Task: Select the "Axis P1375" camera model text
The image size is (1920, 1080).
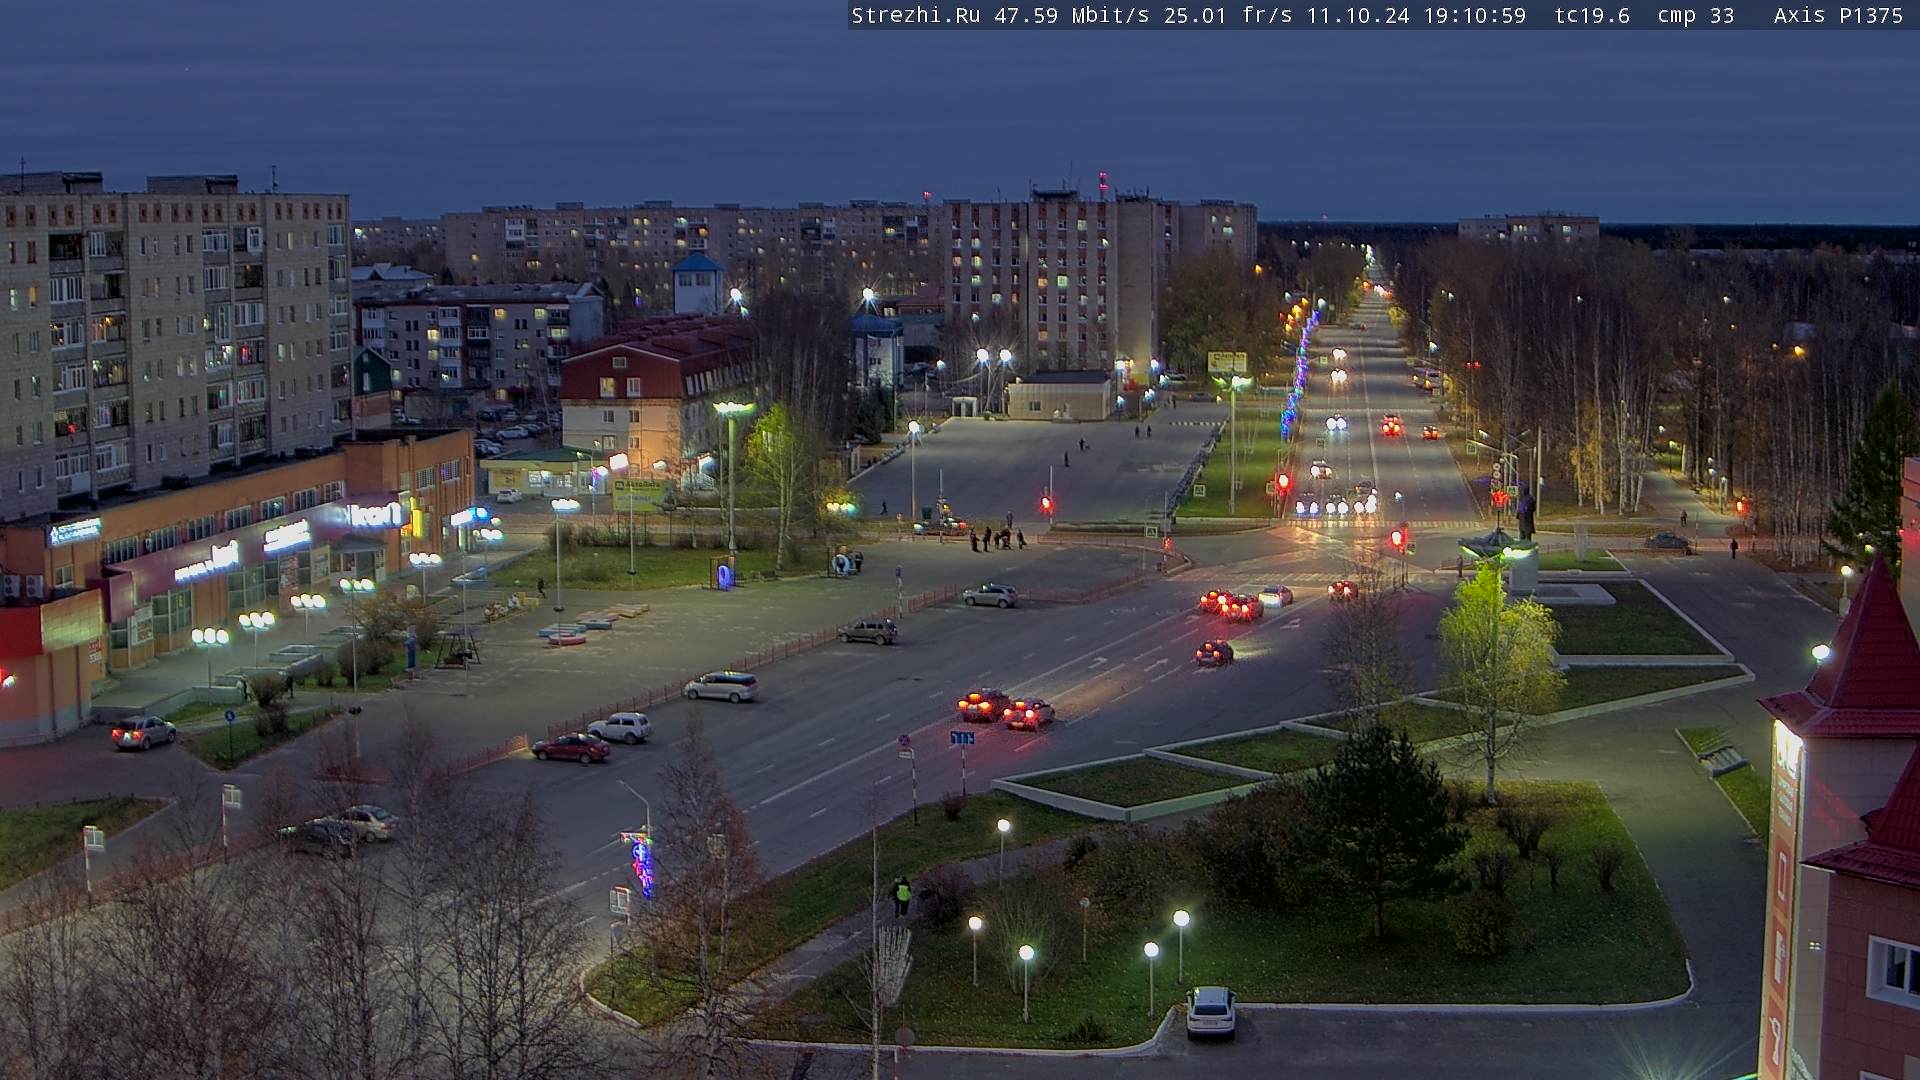Action: (1838, 15)
